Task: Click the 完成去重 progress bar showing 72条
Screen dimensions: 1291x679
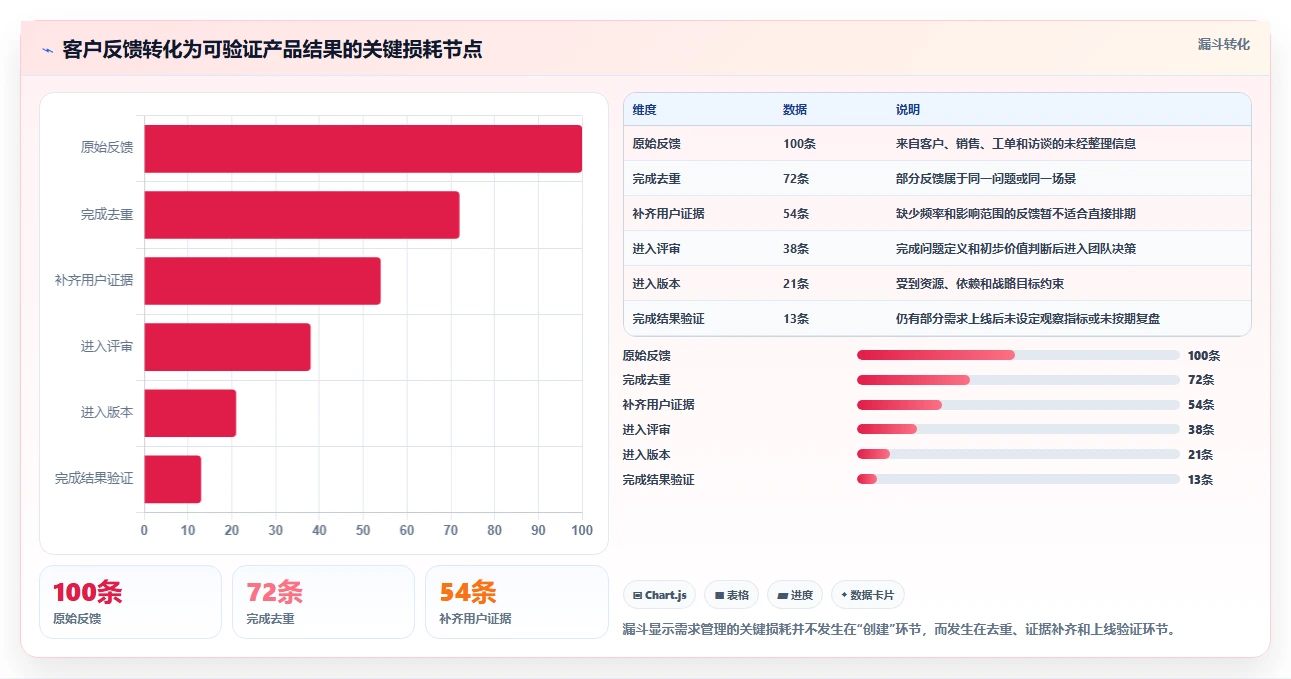Action: click(1018, 380)
